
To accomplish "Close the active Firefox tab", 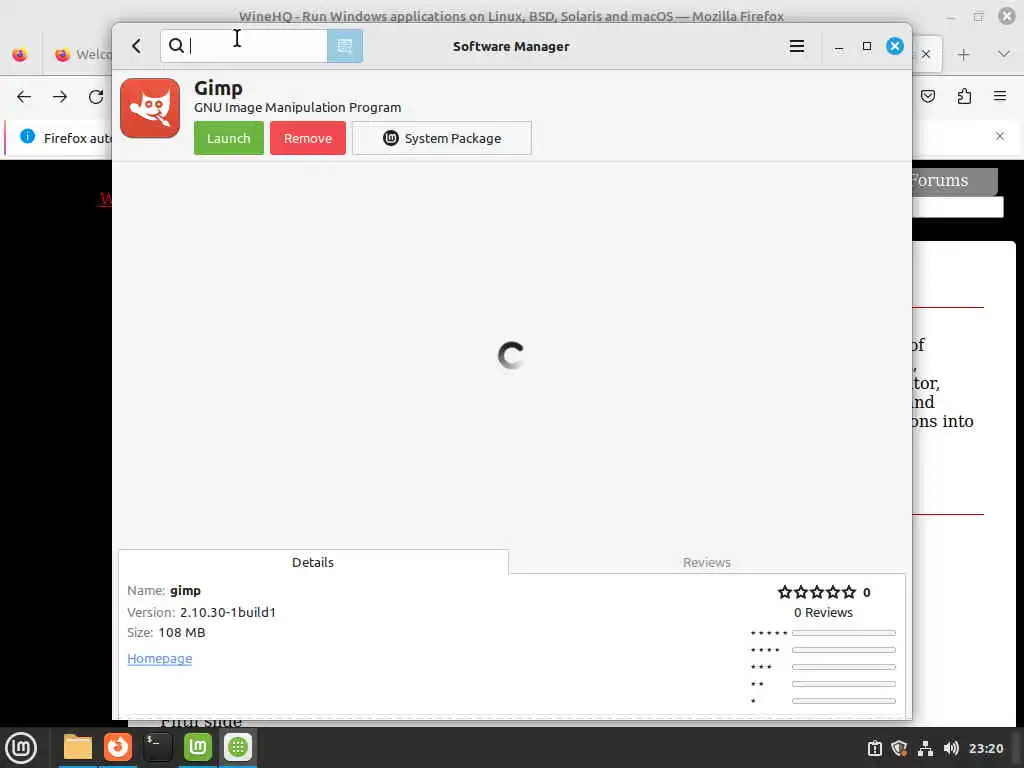I will 925,54.
